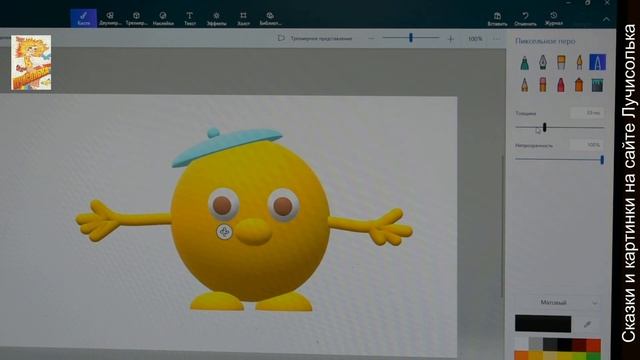Open the 3D library tab
Viewport: 640px width, 360px height.
270,18
